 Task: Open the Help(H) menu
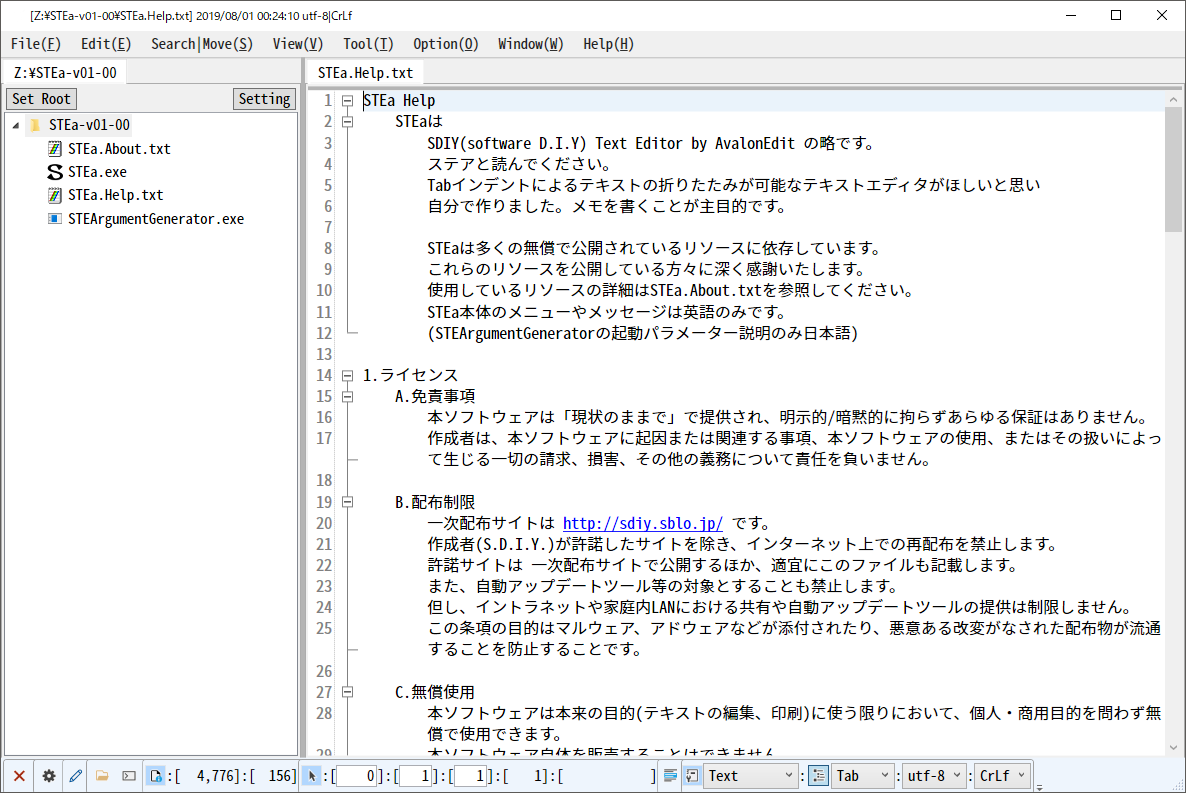pyautogui.click(x=608, y=44)
